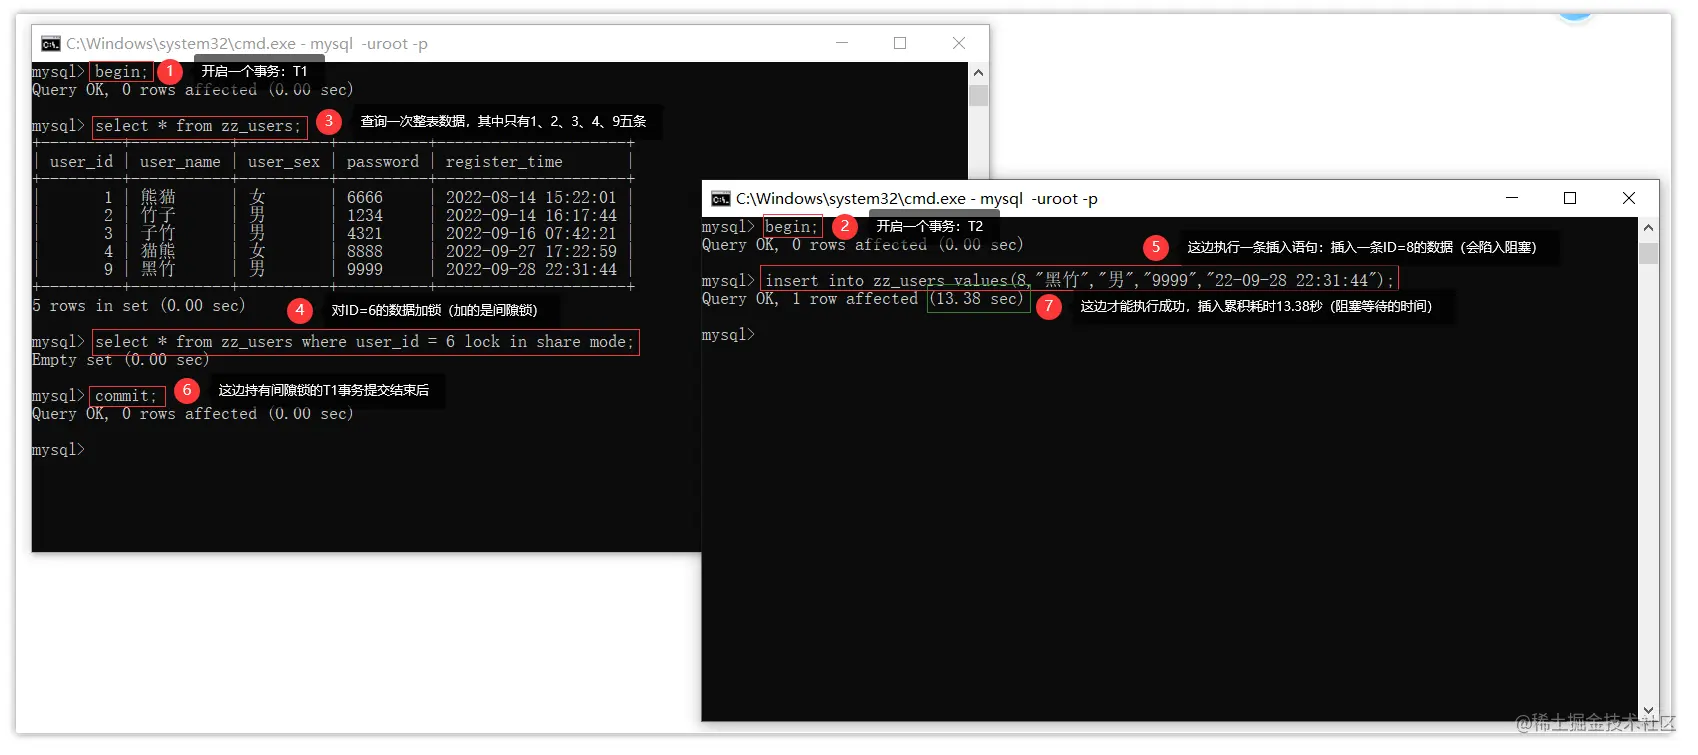The height and width of the screenshot is (755, 1698).
Task: Click the 'user_name' column header
Action: pos(180,162)
